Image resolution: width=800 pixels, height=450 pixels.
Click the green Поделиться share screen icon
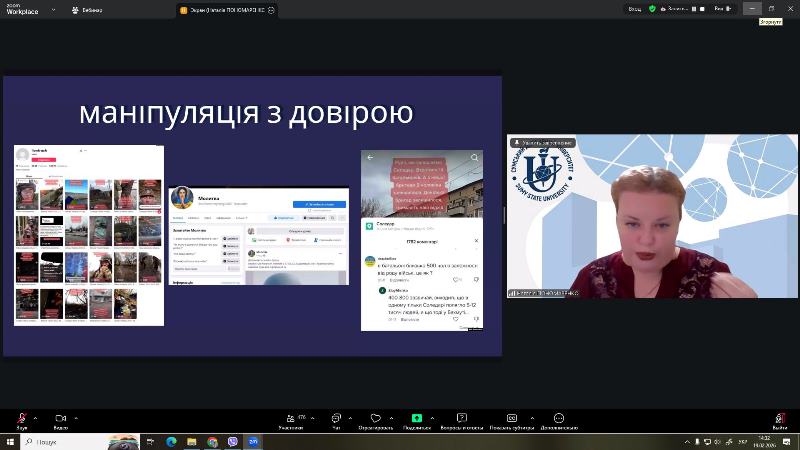pos(417,418)
